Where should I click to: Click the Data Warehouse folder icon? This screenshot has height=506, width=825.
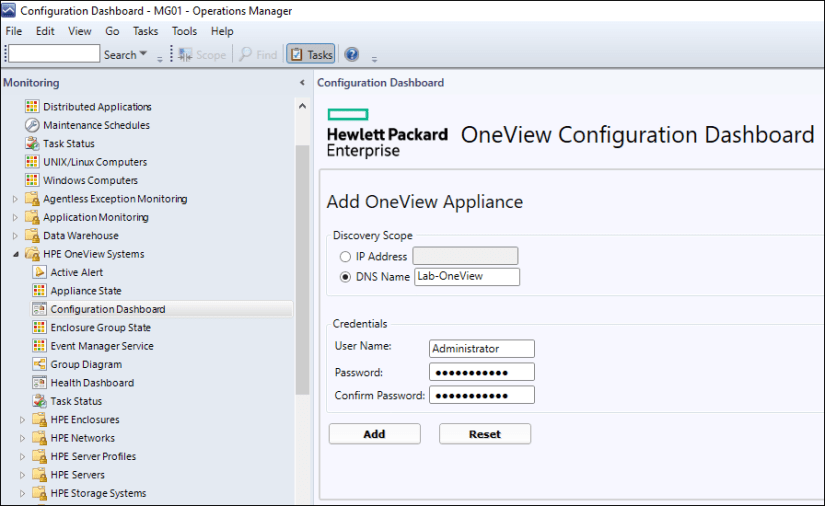click(x=32, y=236)
